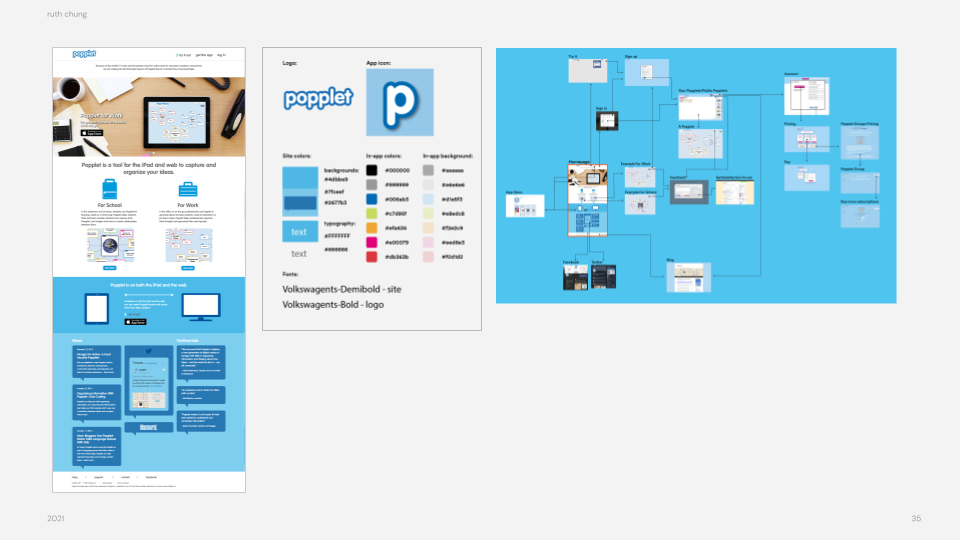
Task: Click the page number '35'
Action: pos(916,518)
